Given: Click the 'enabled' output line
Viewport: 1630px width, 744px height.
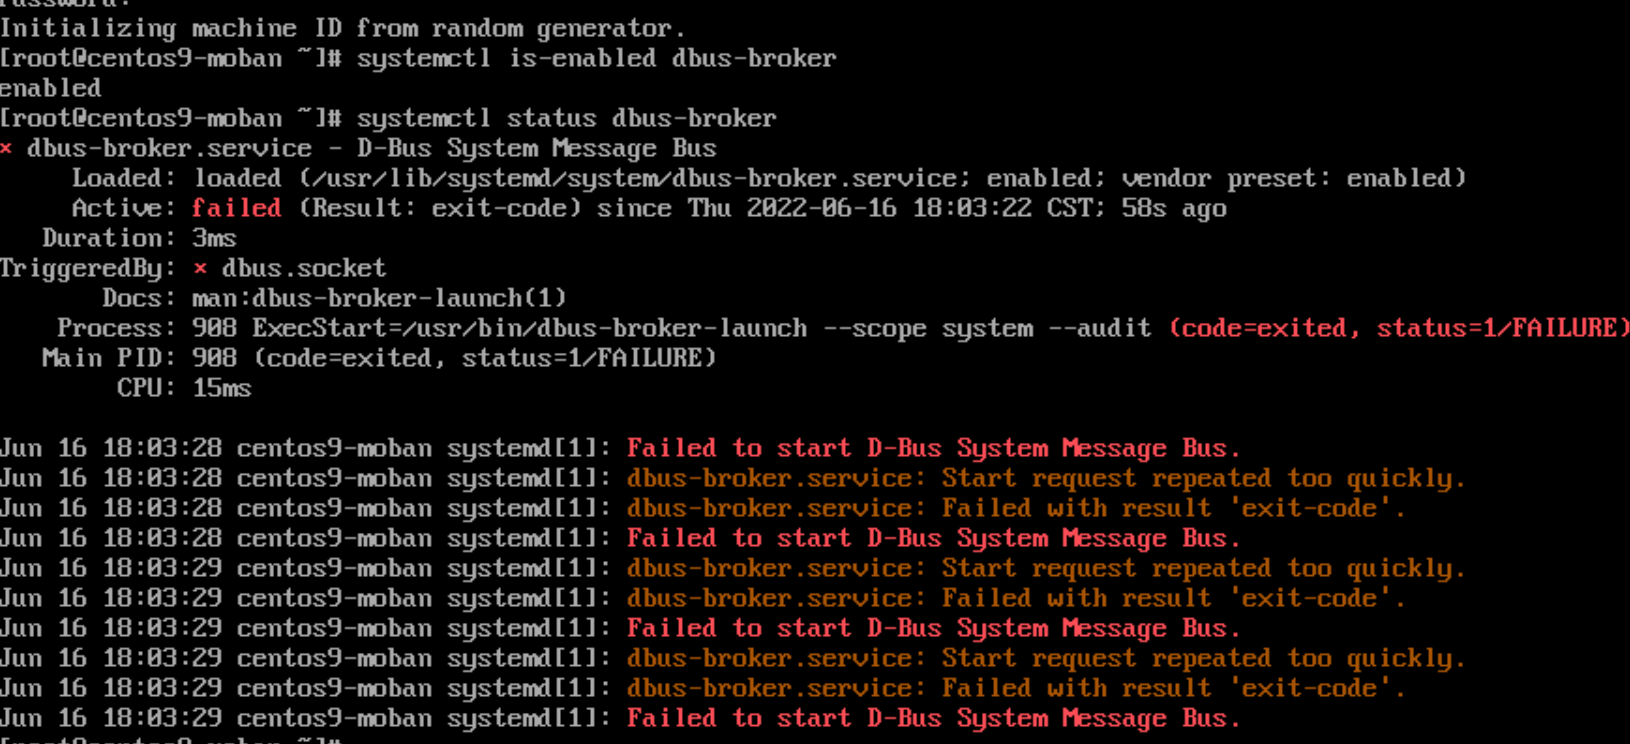Looking at the screenshot, I should (x=50, y=88).
